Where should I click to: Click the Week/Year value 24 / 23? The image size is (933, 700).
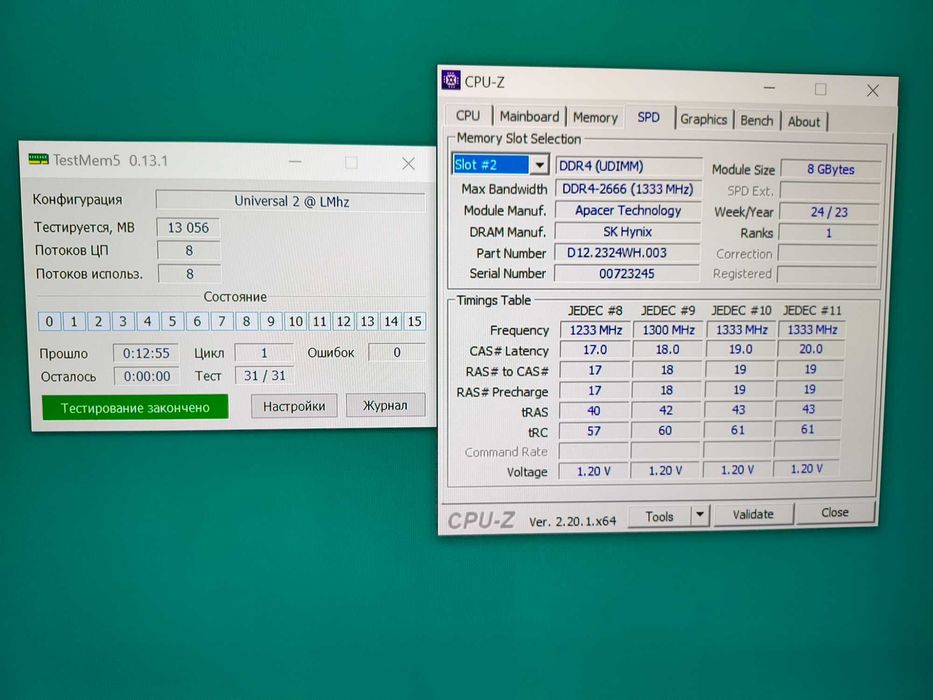[829, 212]
